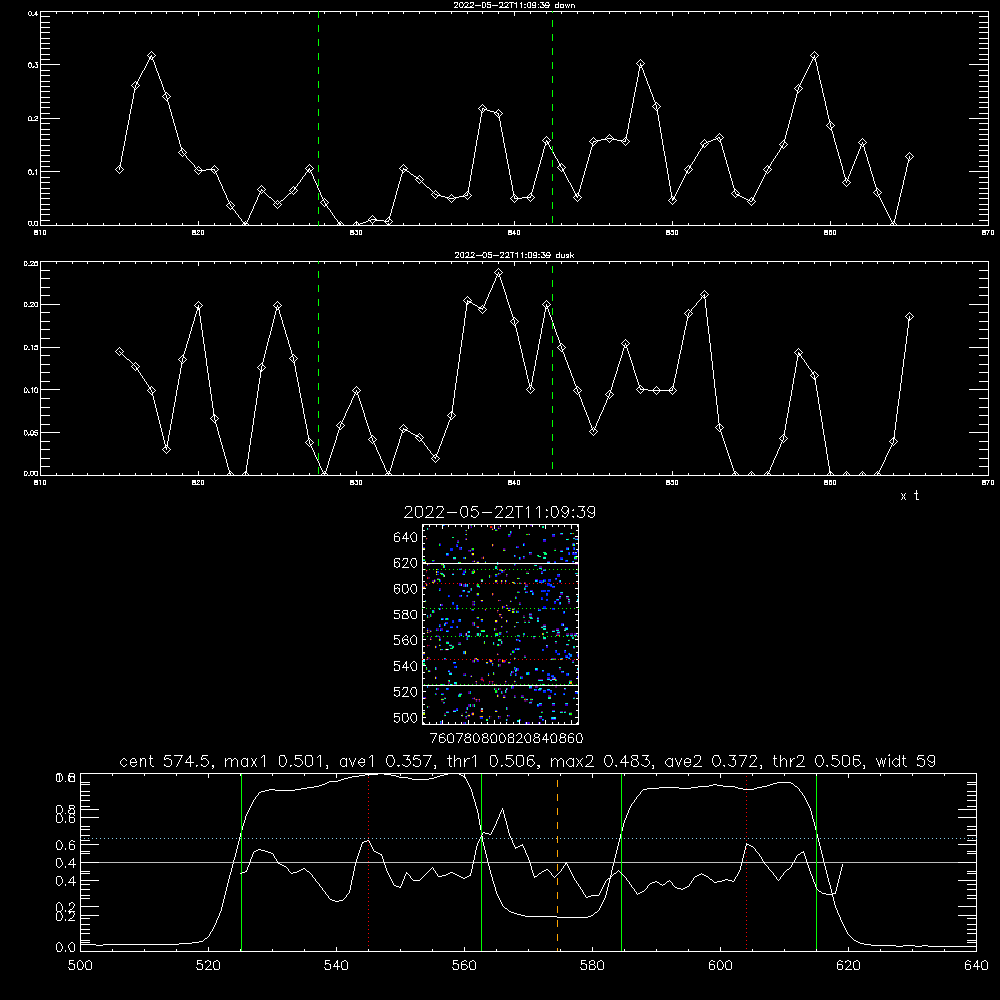
Task: Click the '600' tick label on bottom plot x-axis
Action: click(721, 966)
